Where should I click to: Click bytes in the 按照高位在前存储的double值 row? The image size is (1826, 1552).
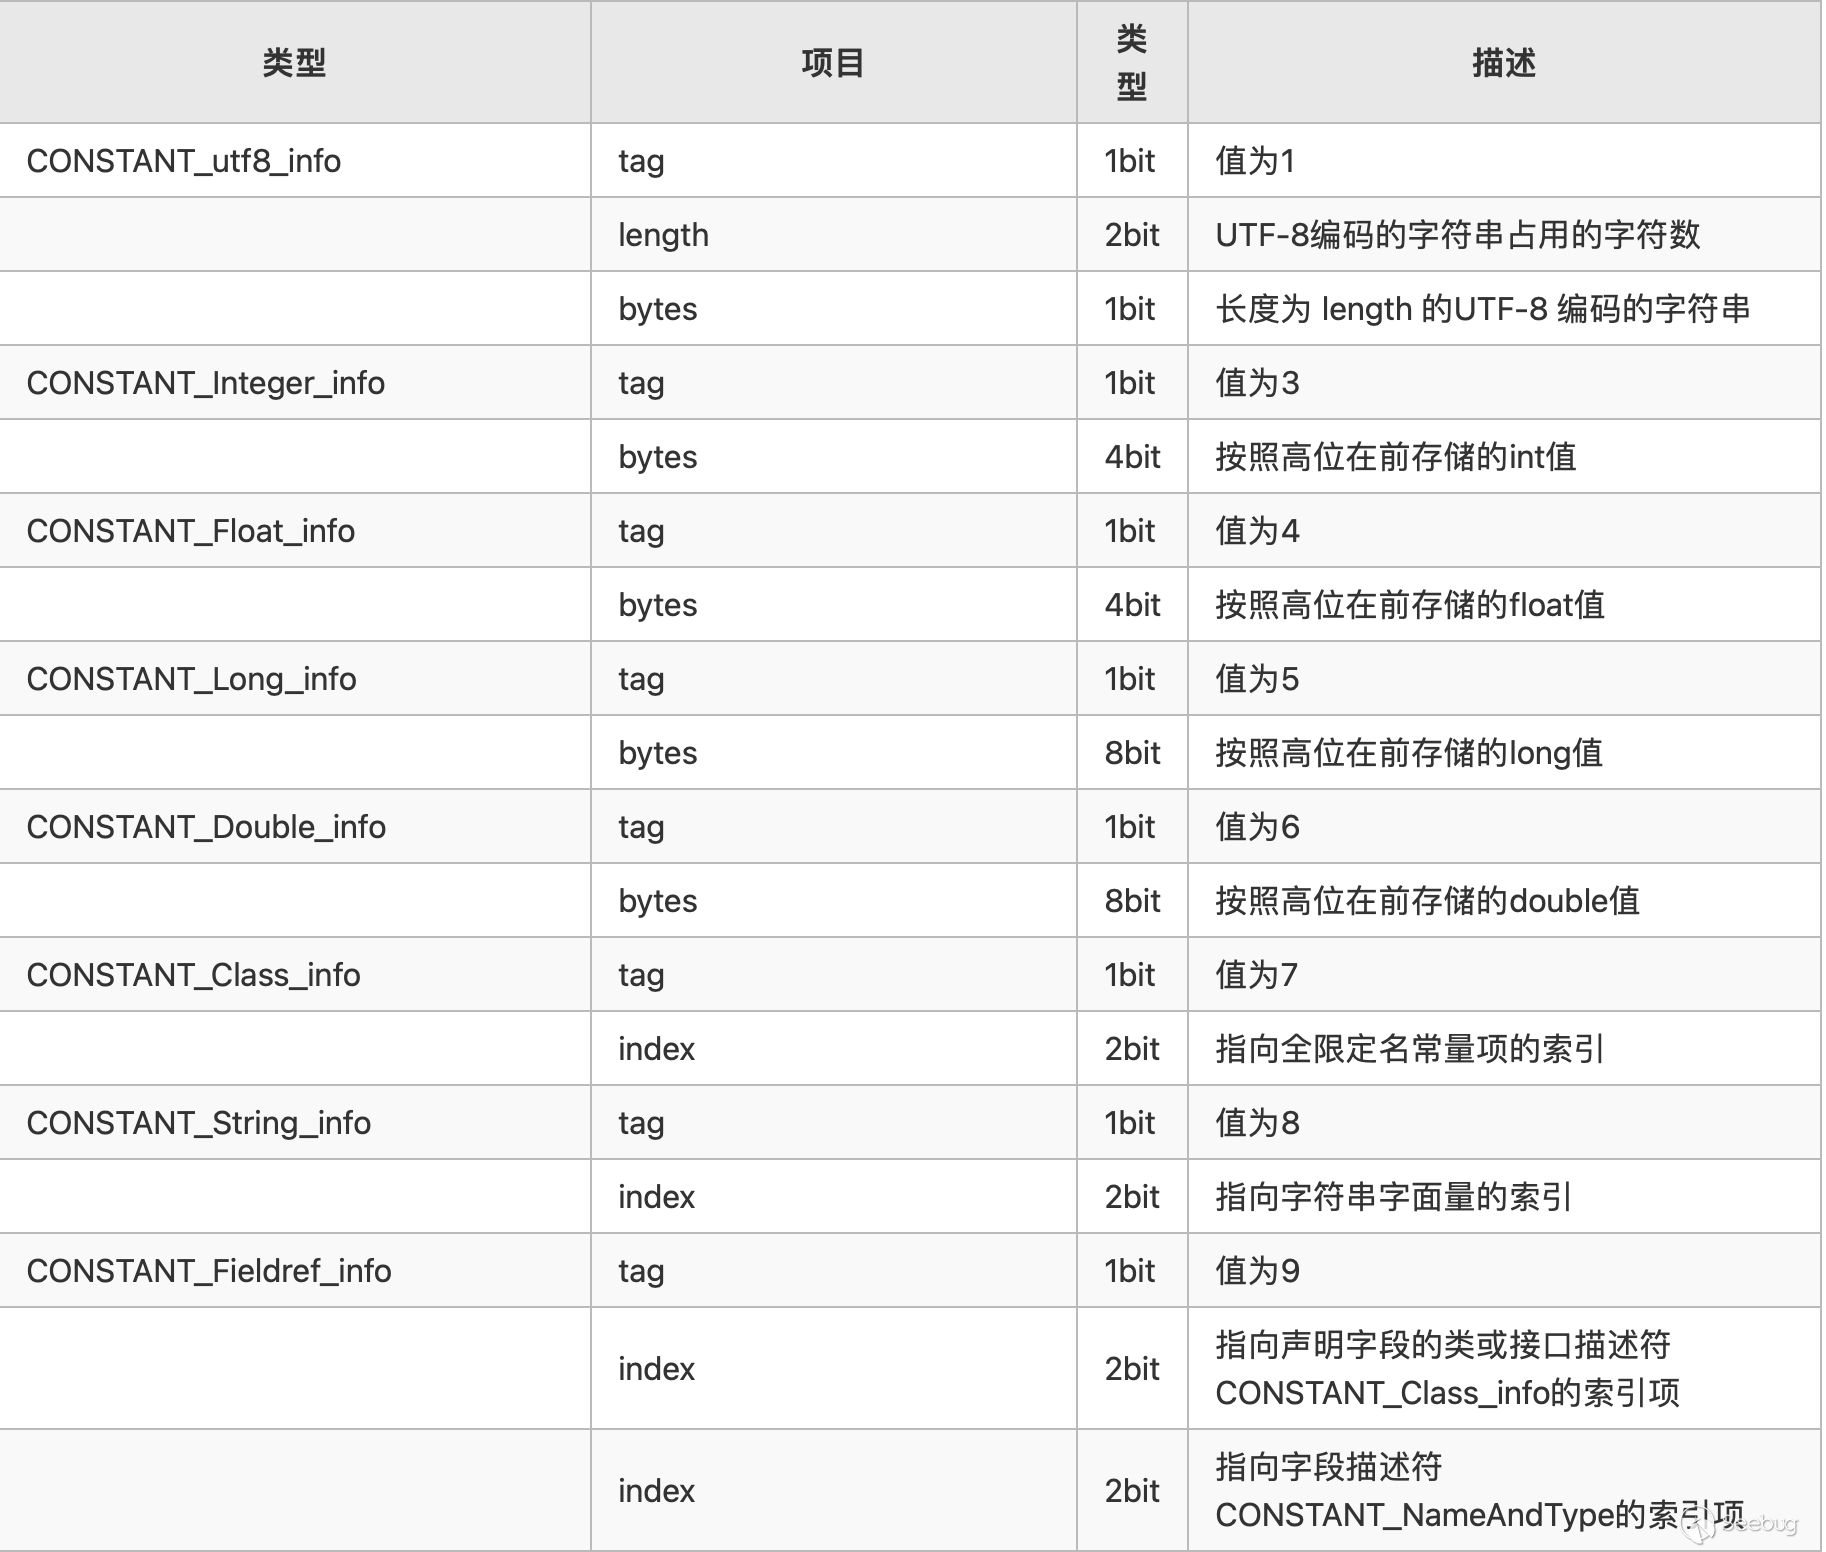pyautogui.click(x=657, y=902)
